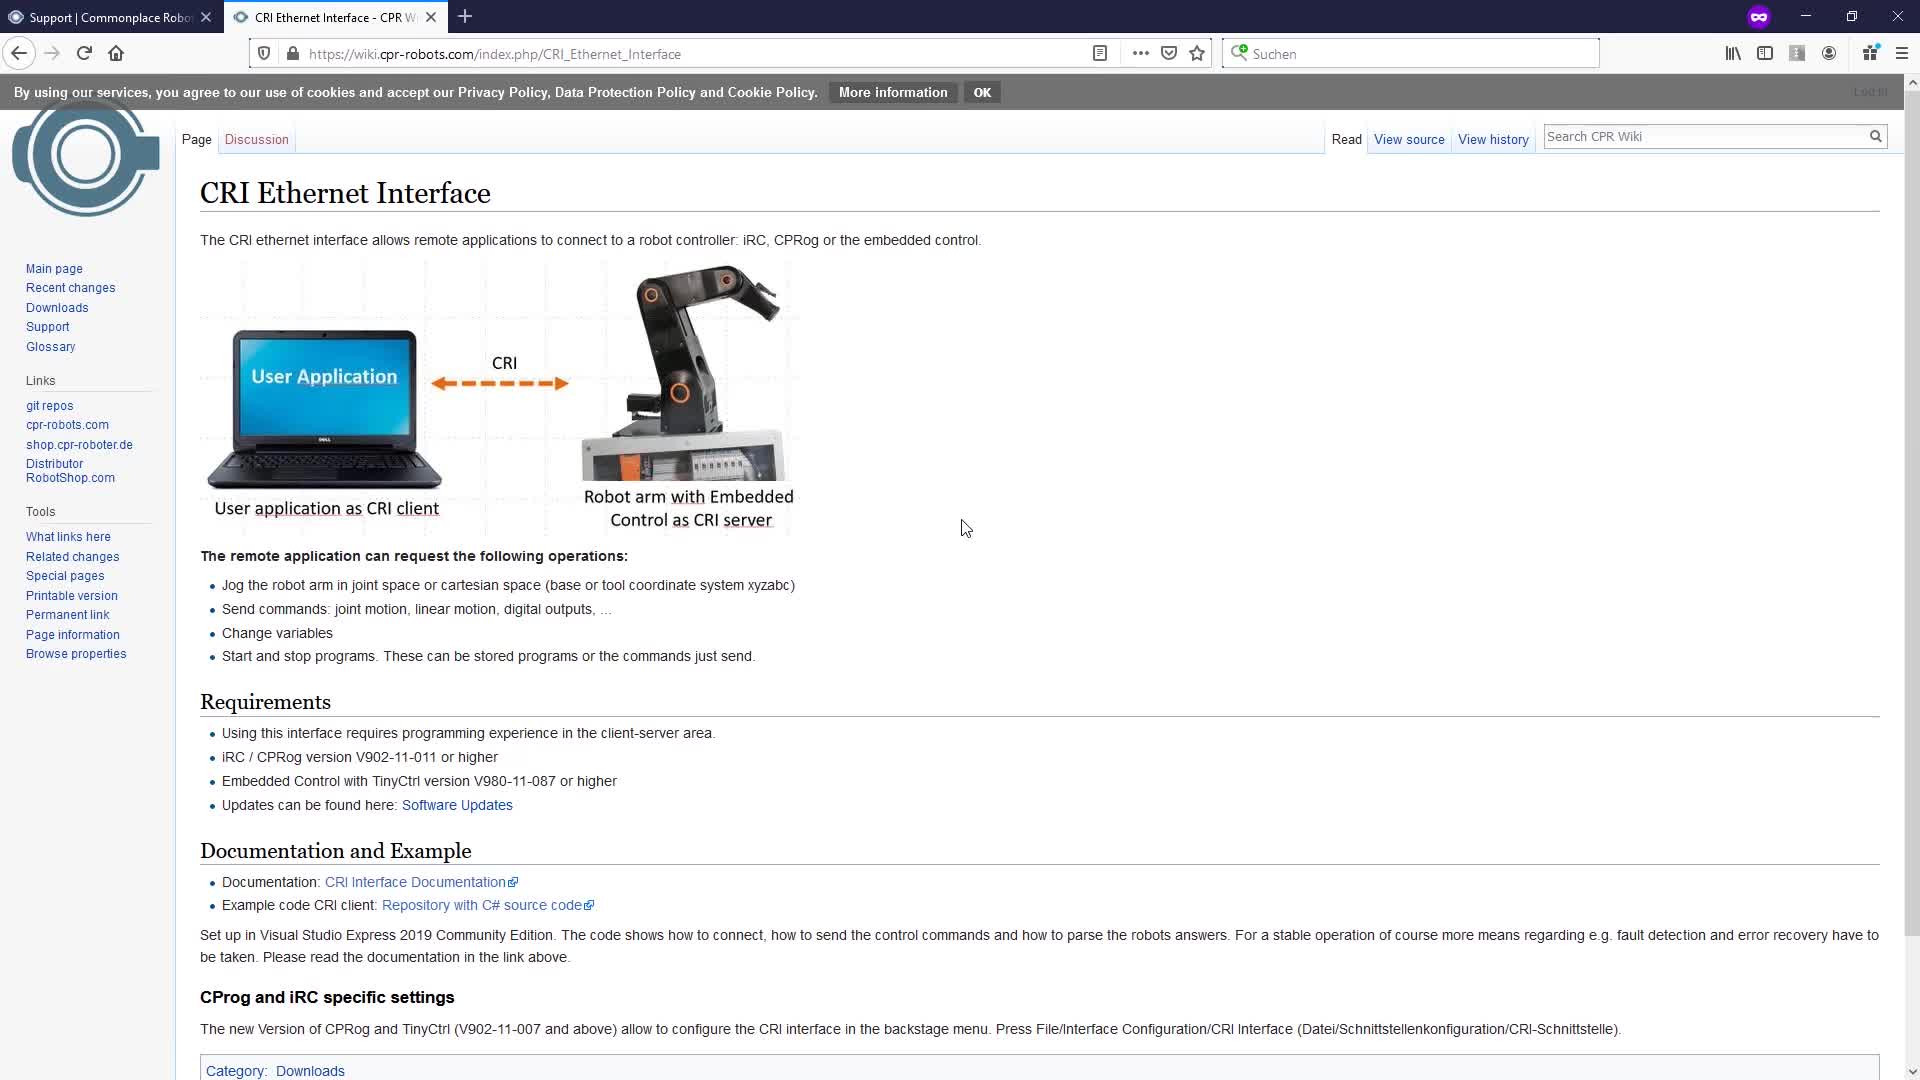The width and height of the screenshot is (1920, 1080).
Task: Open the Printable version link
Action: 72,596
